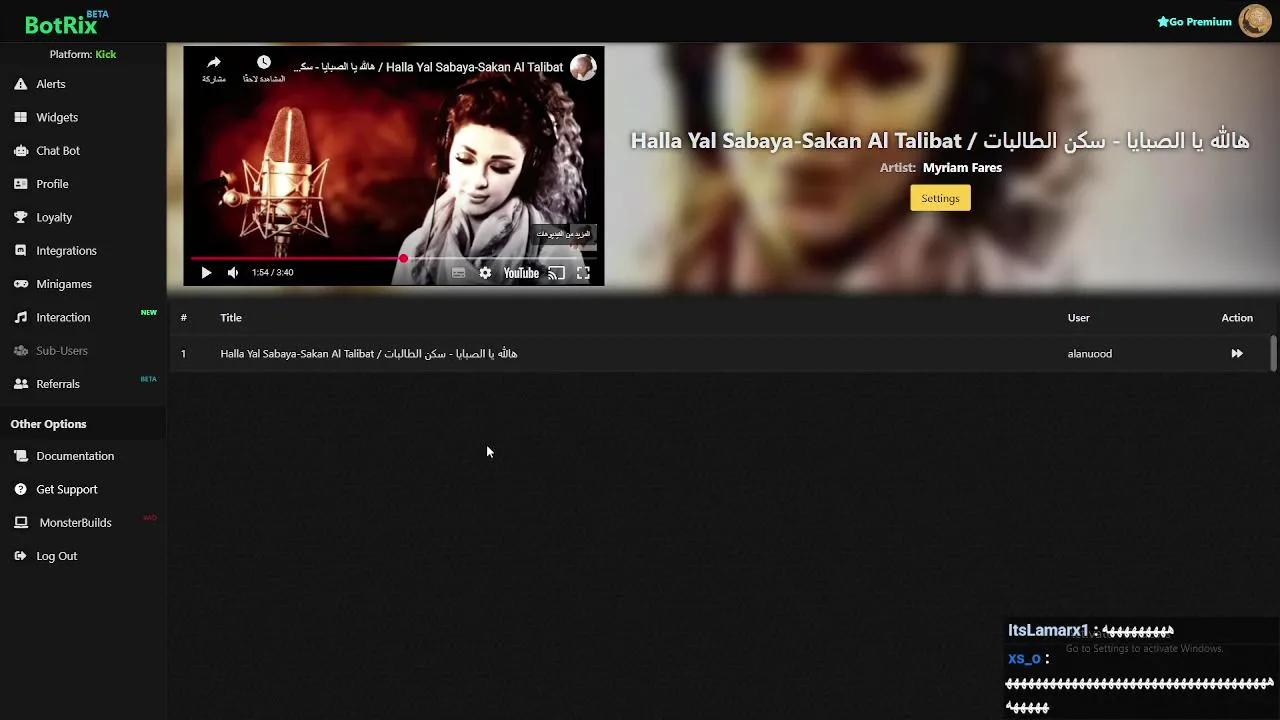
Task: Click the Documentation link
Action: click(75, 456)
